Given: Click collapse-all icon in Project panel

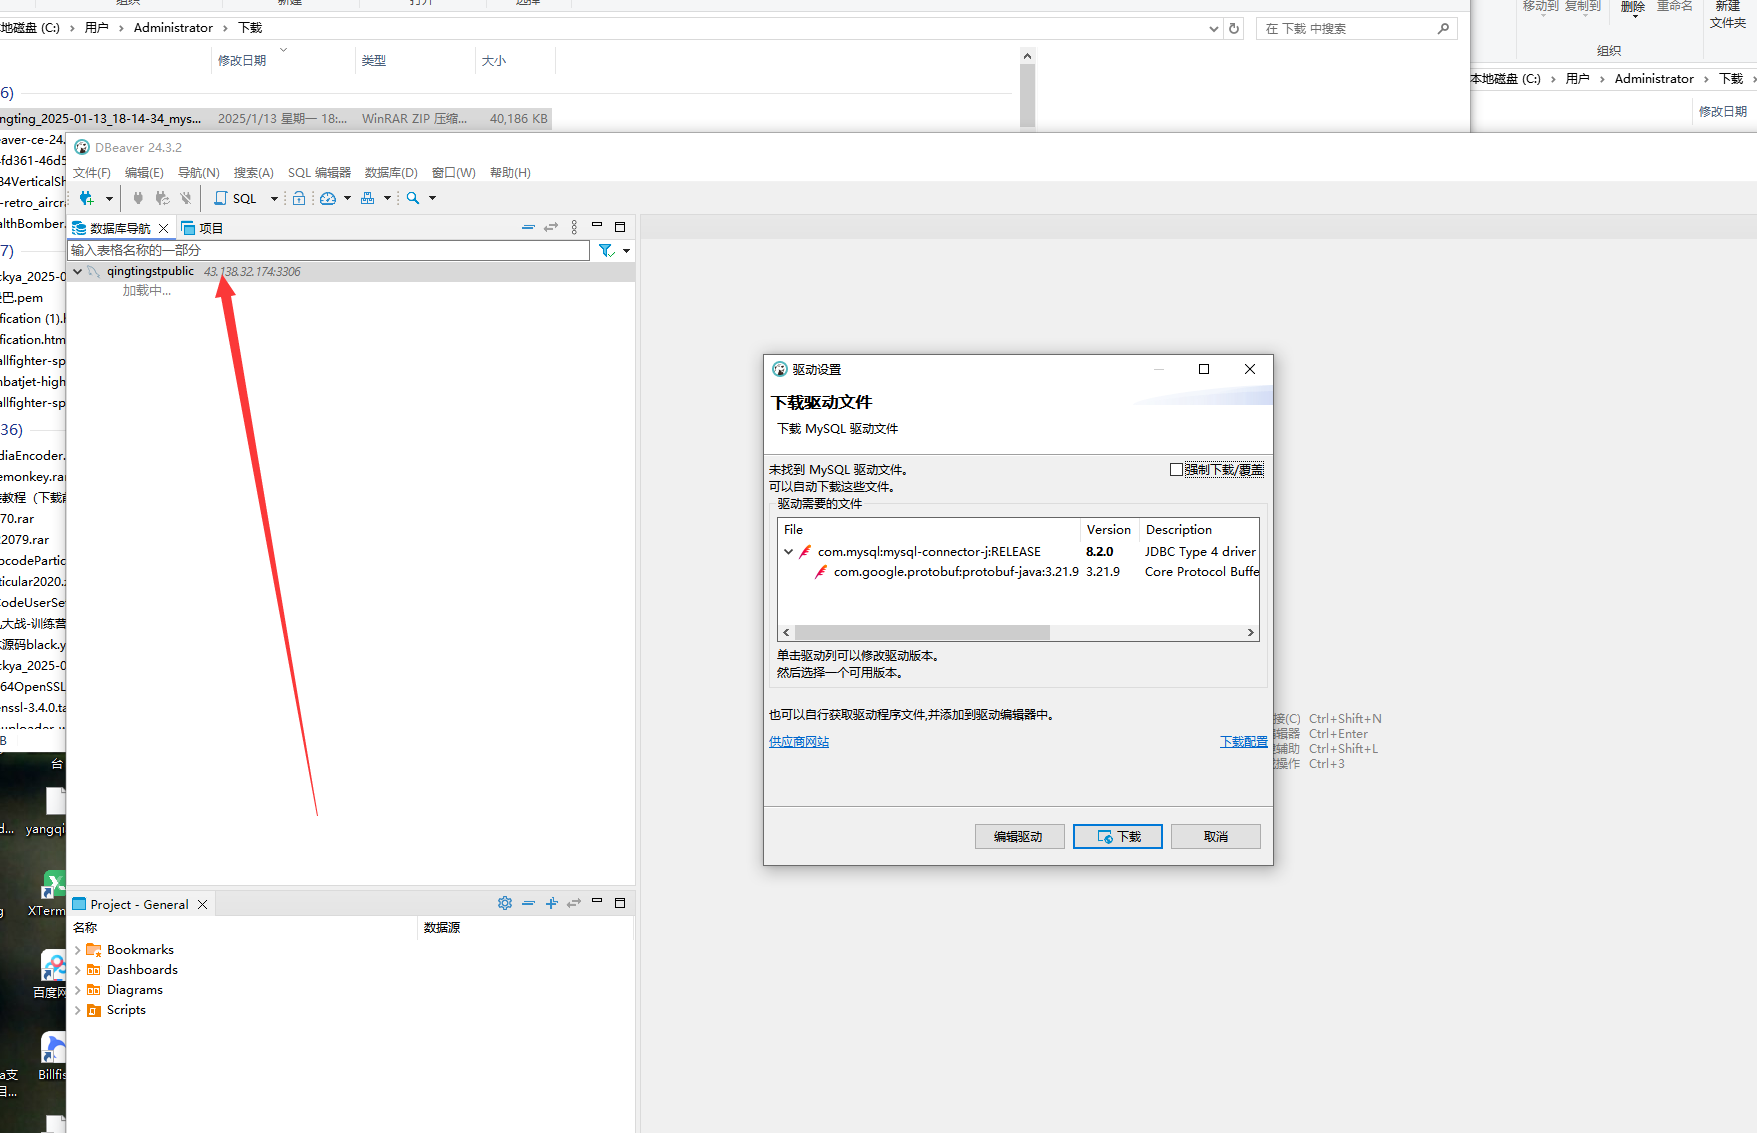Looking at the screenshot, I should (528, 903).
